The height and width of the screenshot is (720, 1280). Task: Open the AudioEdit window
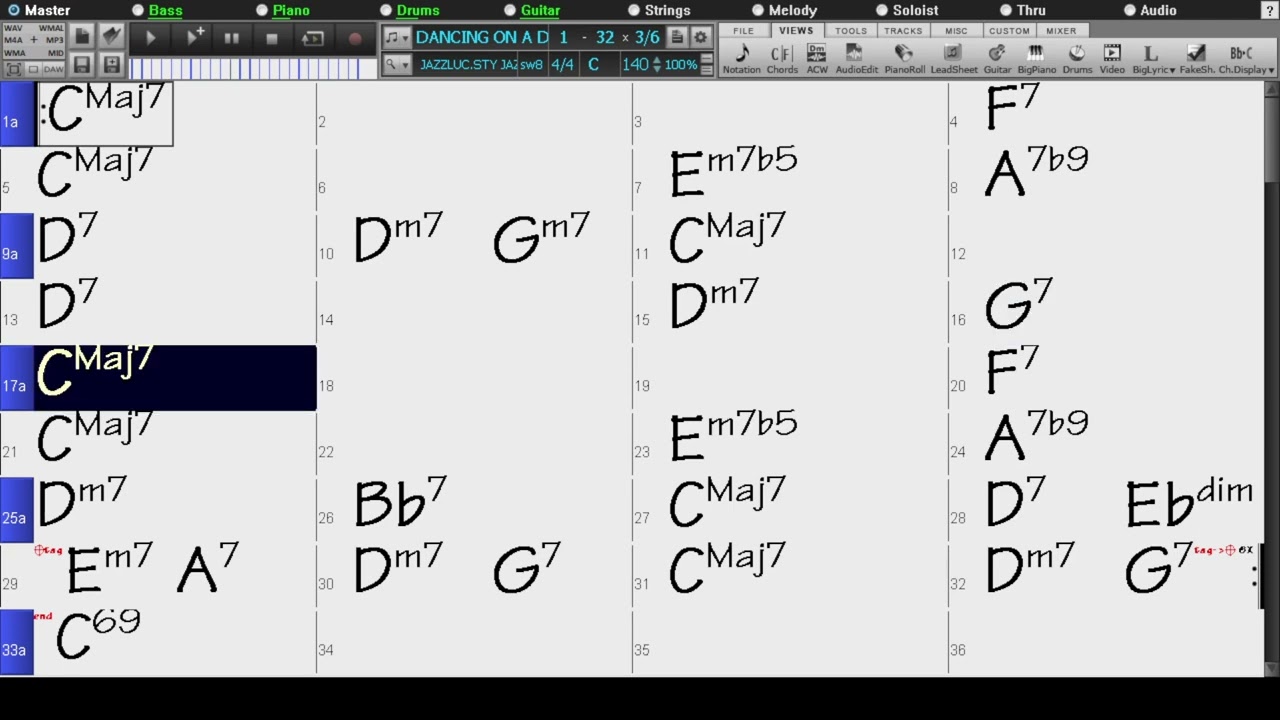pos(856,59)
